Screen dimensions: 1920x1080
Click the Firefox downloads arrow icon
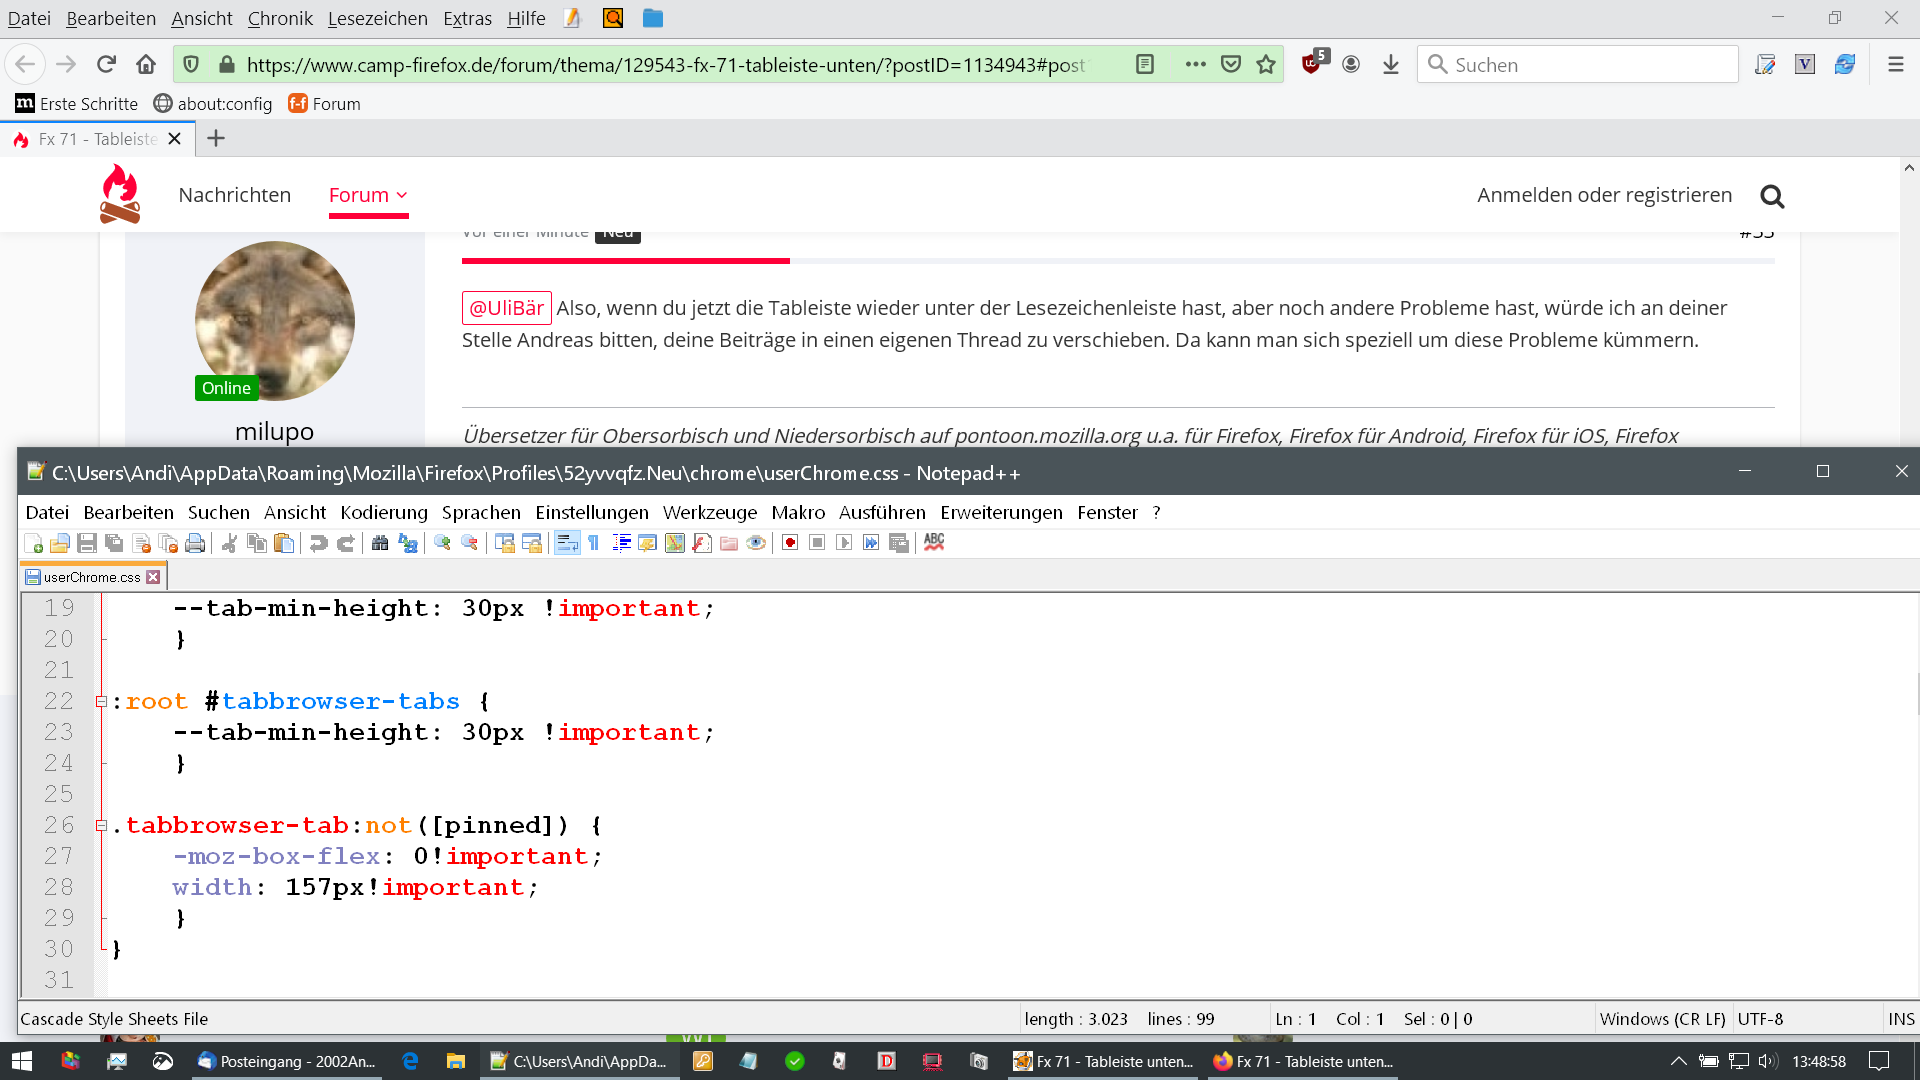(x=1390, y=65)
